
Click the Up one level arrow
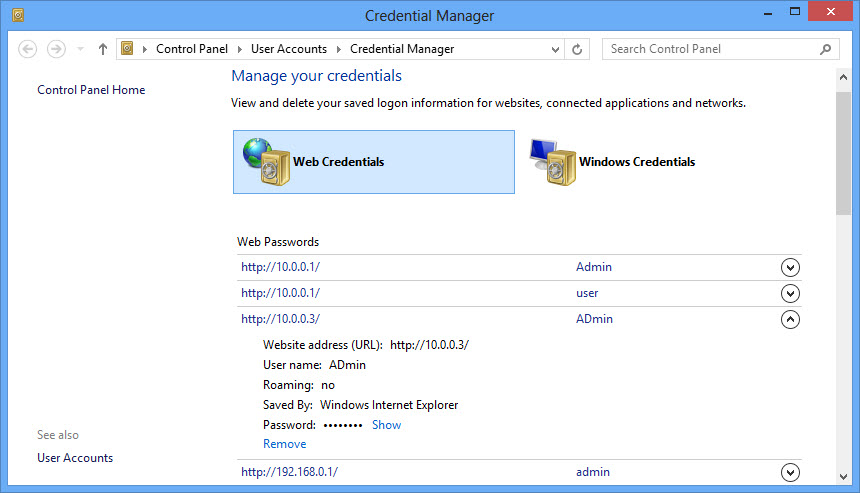click(x=103, y=49)
